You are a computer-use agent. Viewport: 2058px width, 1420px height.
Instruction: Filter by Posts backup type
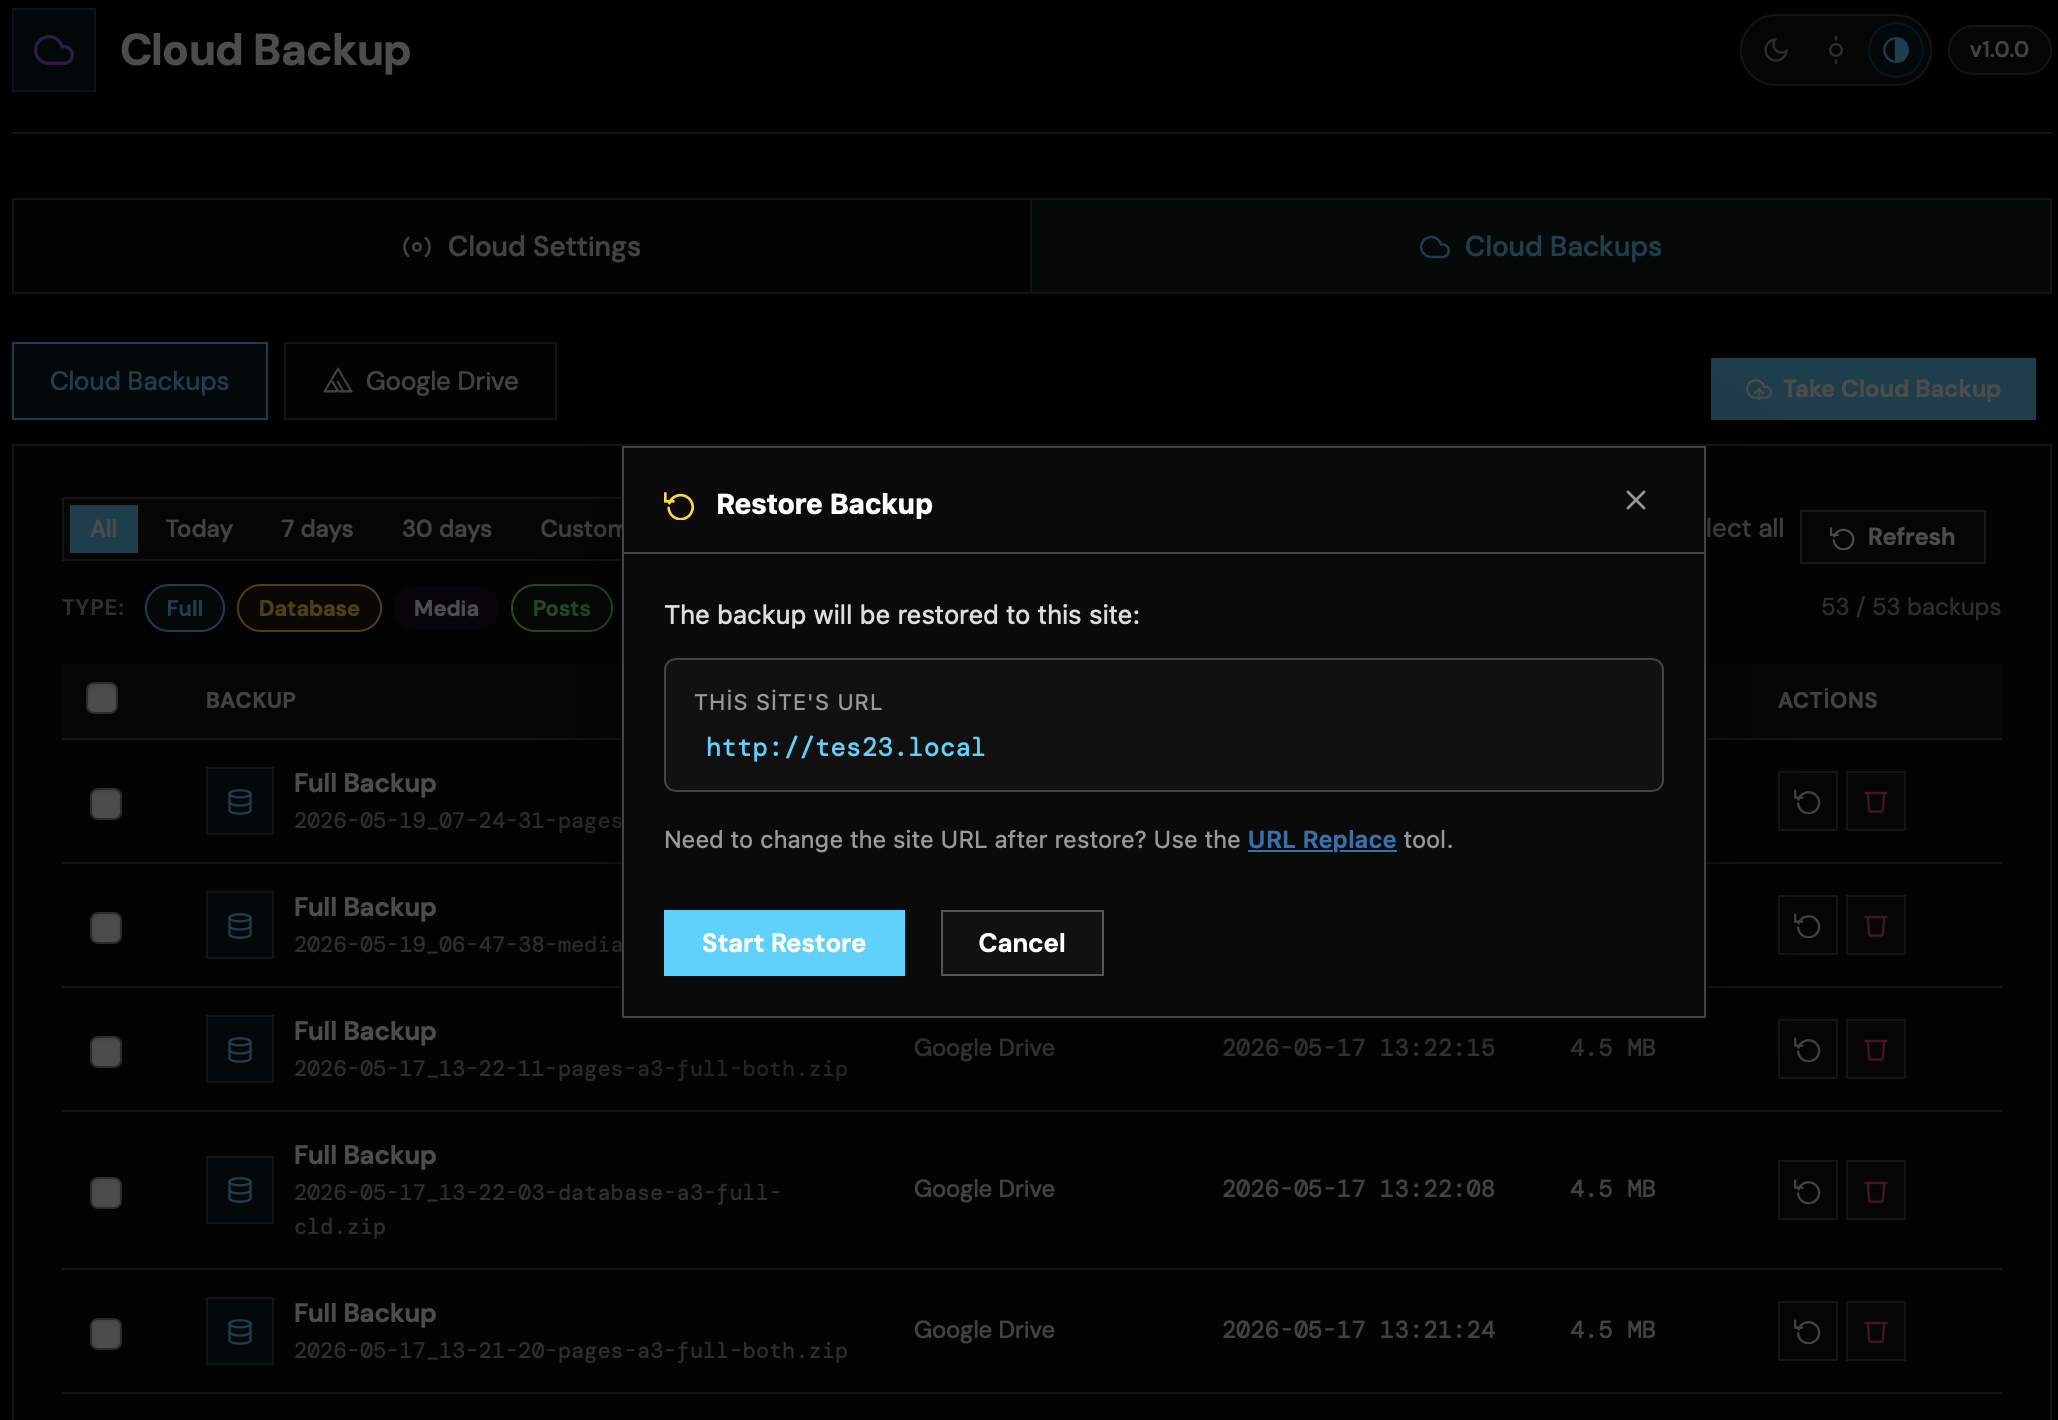point(561,608)
